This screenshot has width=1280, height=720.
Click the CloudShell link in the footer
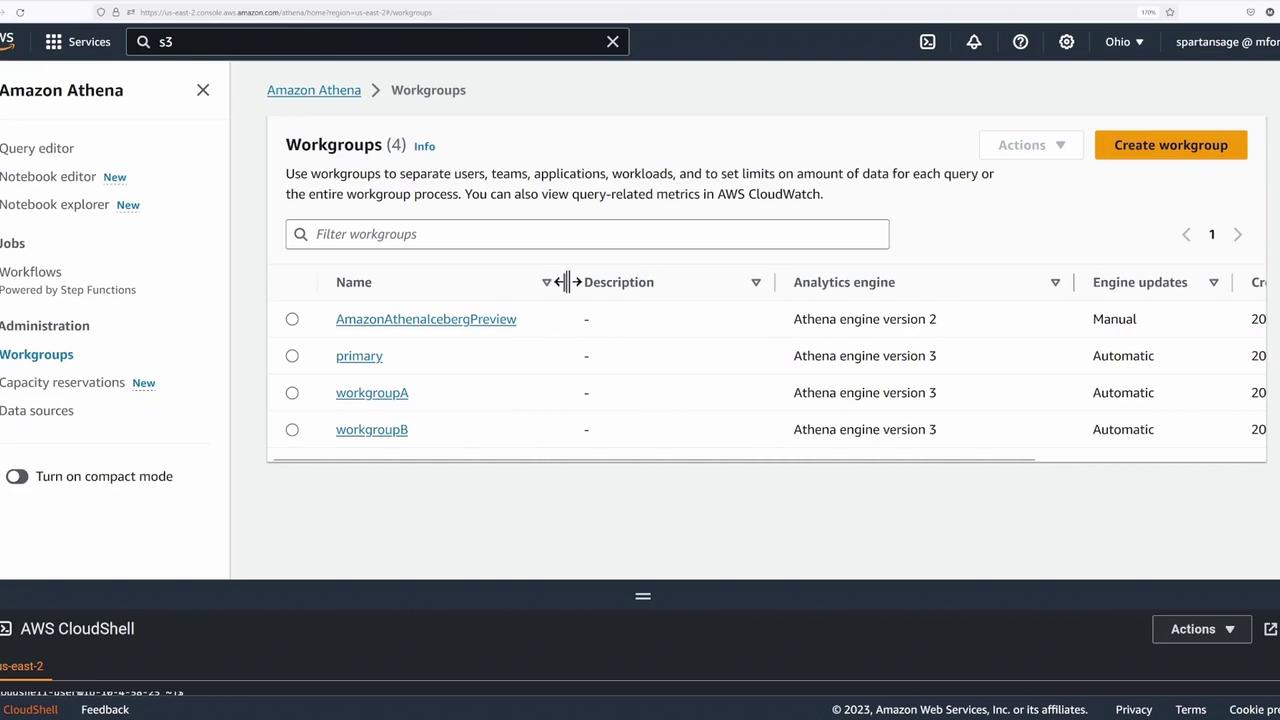coord(30,710)
